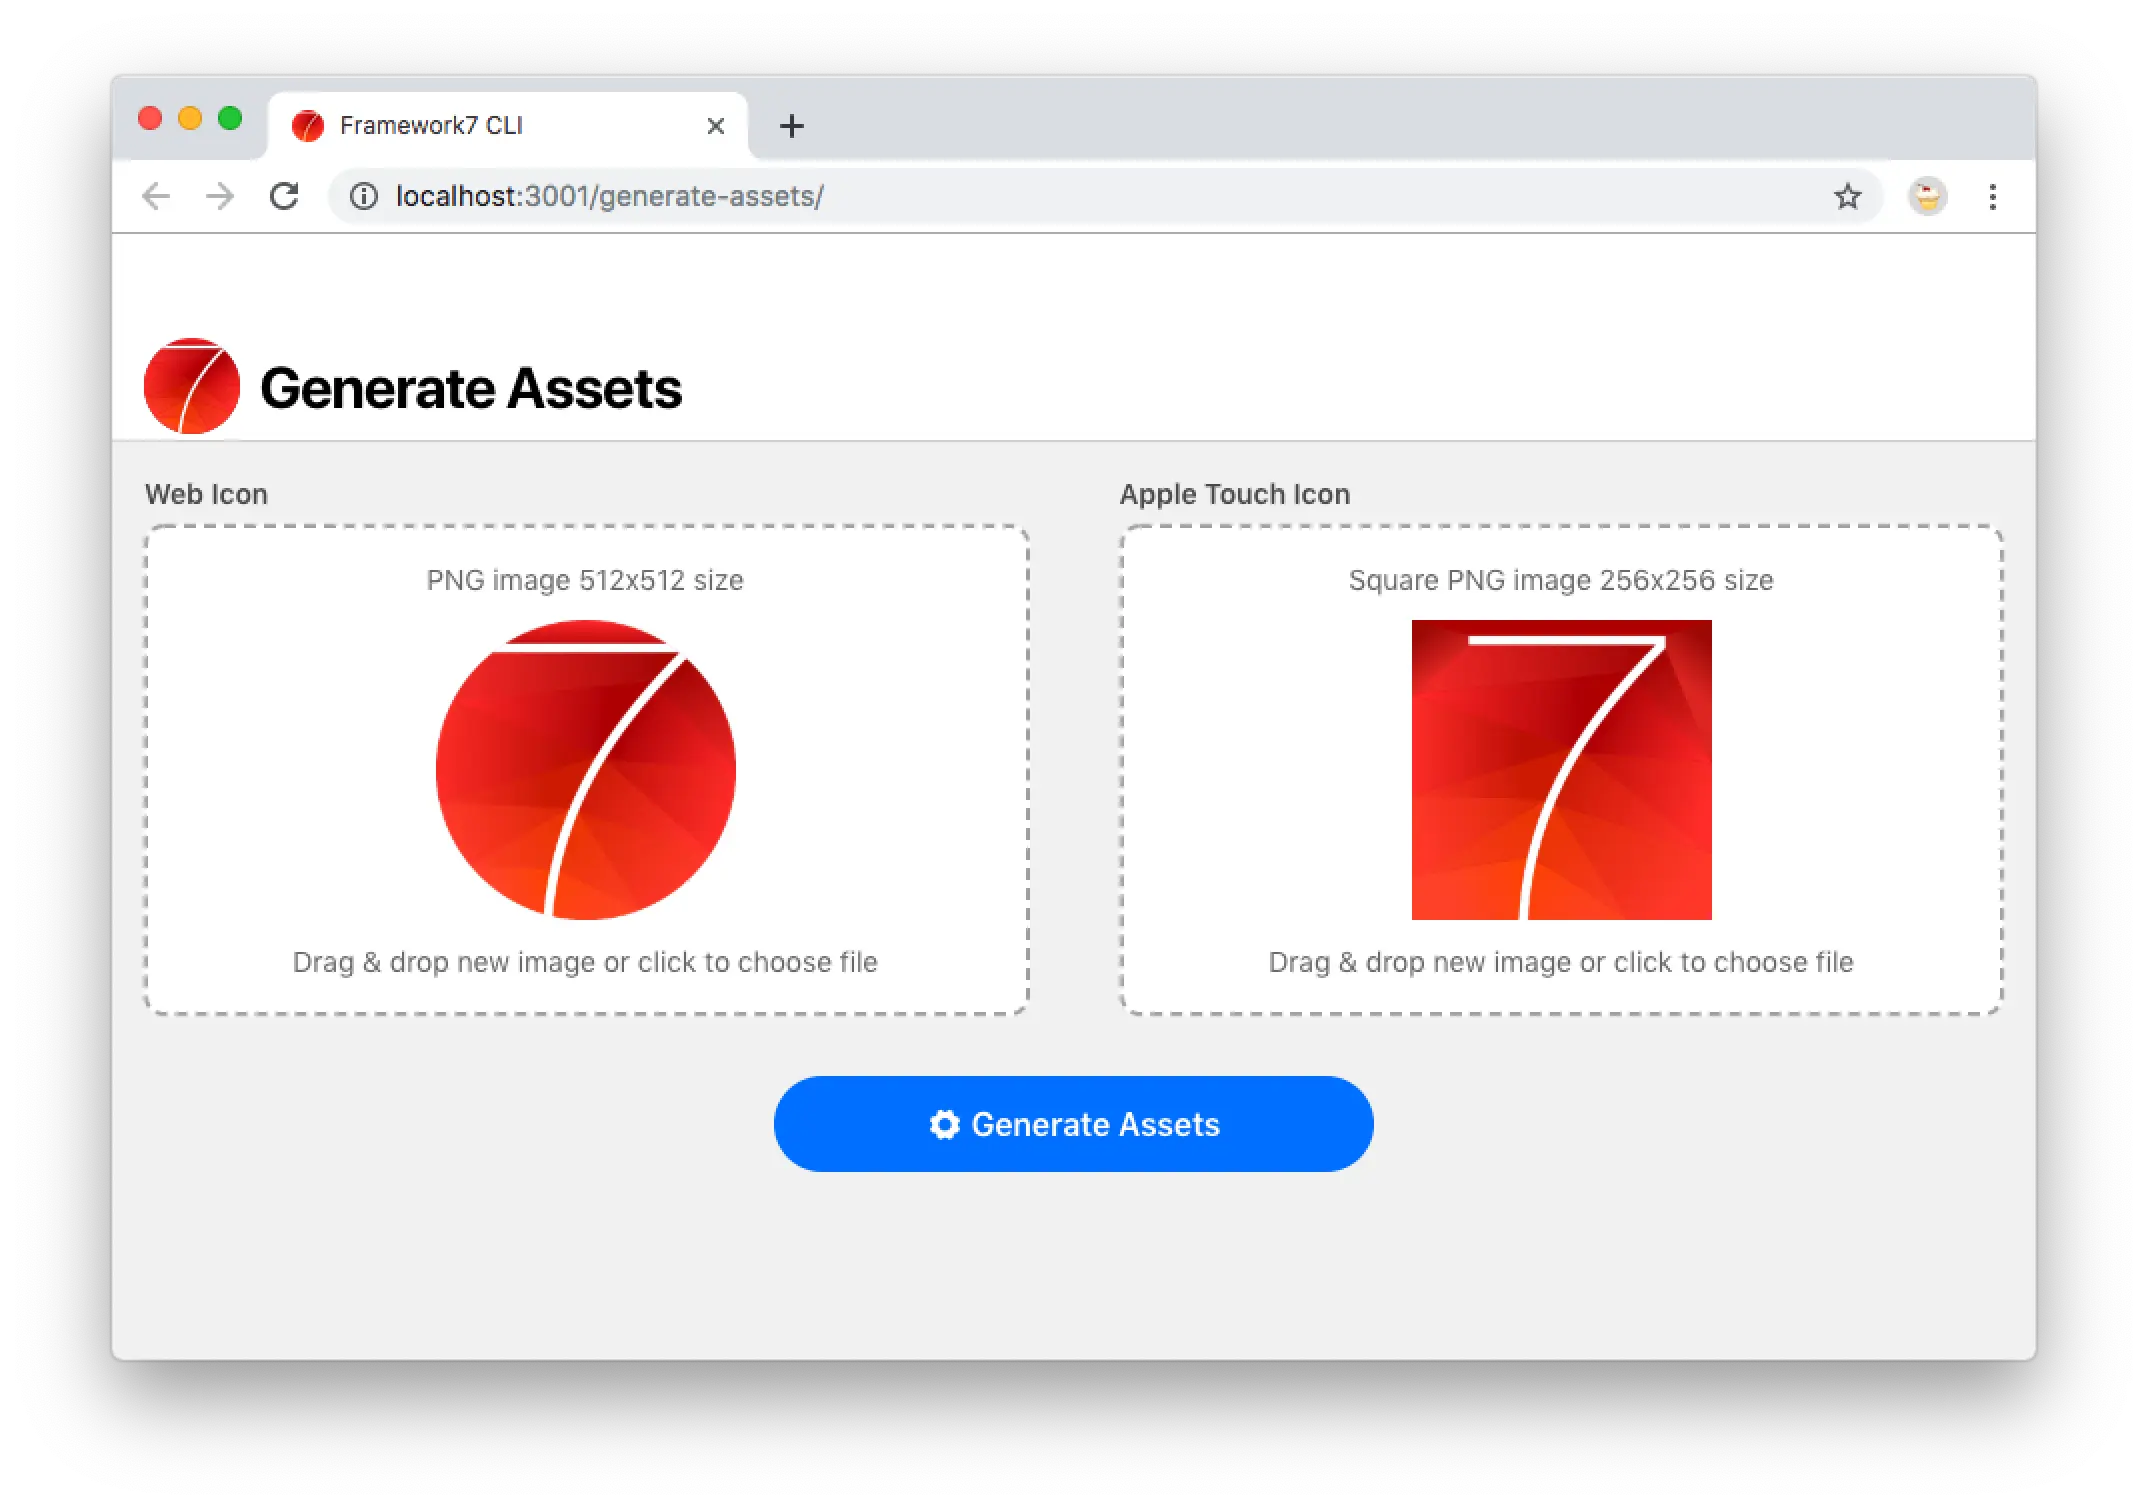
Task: Open a new browser tab
Action: pos(791,126)
